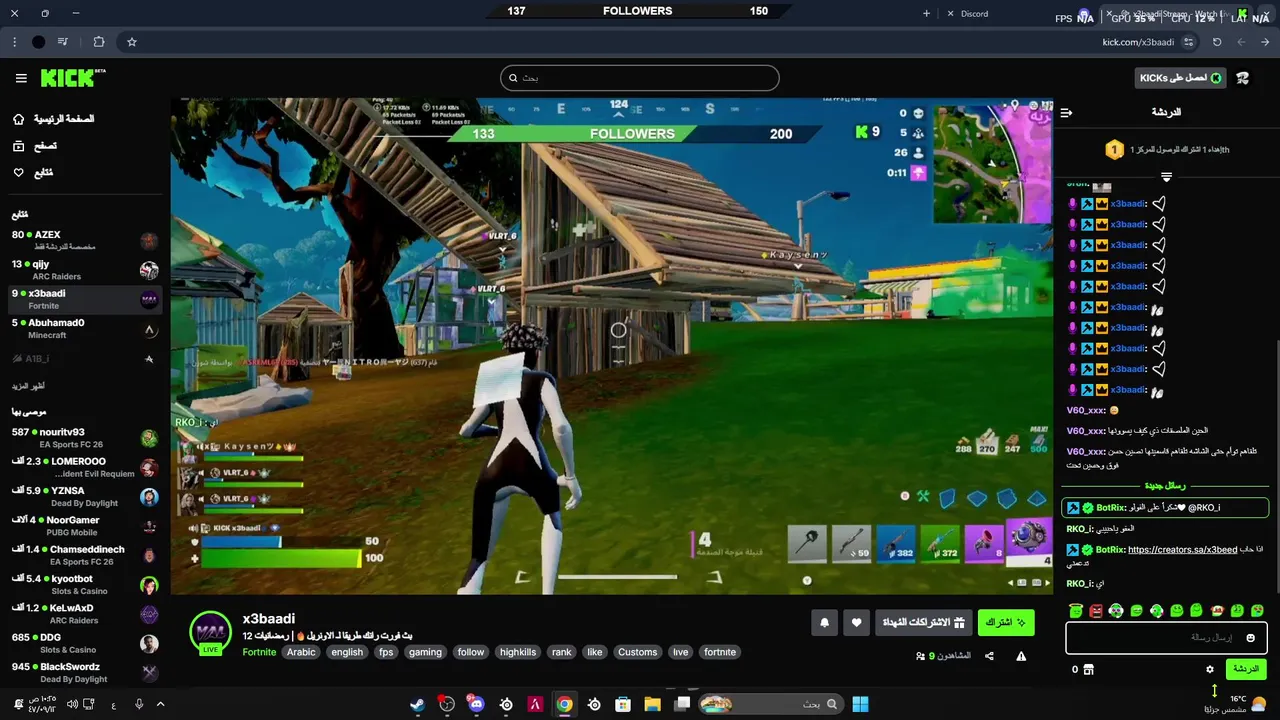Open Steam from the taskbar
1280x720 pixels.
(x=417, y=704)
